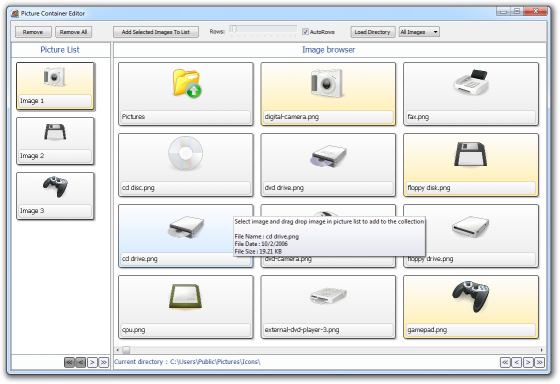The width and height of the screenshot is (560, 384).
Task: Select the cd drive icon
Action: [x=186, y=227]
